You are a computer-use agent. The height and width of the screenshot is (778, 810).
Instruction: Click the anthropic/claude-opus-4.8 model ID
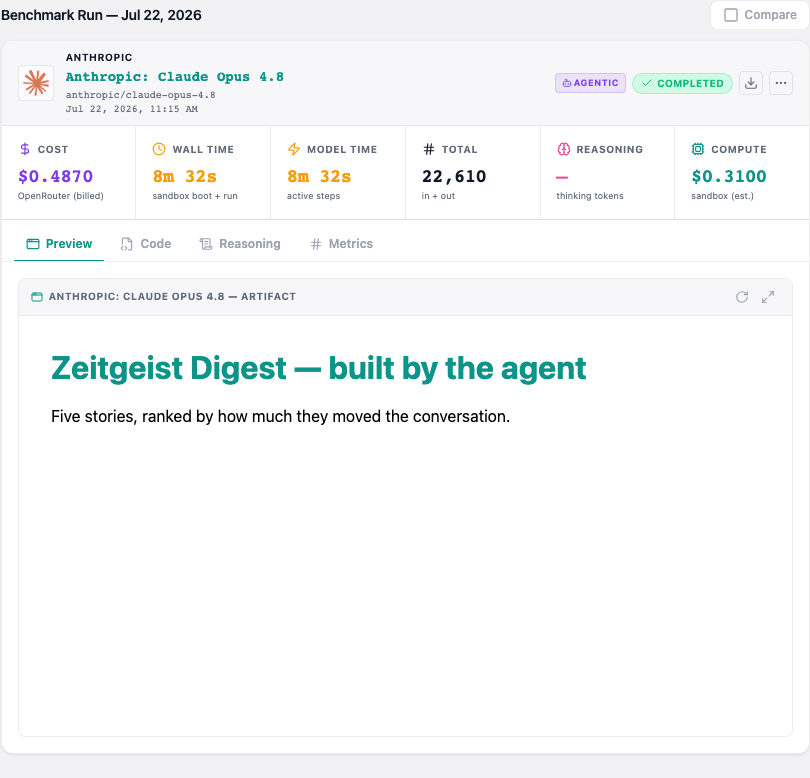point(141,95)
